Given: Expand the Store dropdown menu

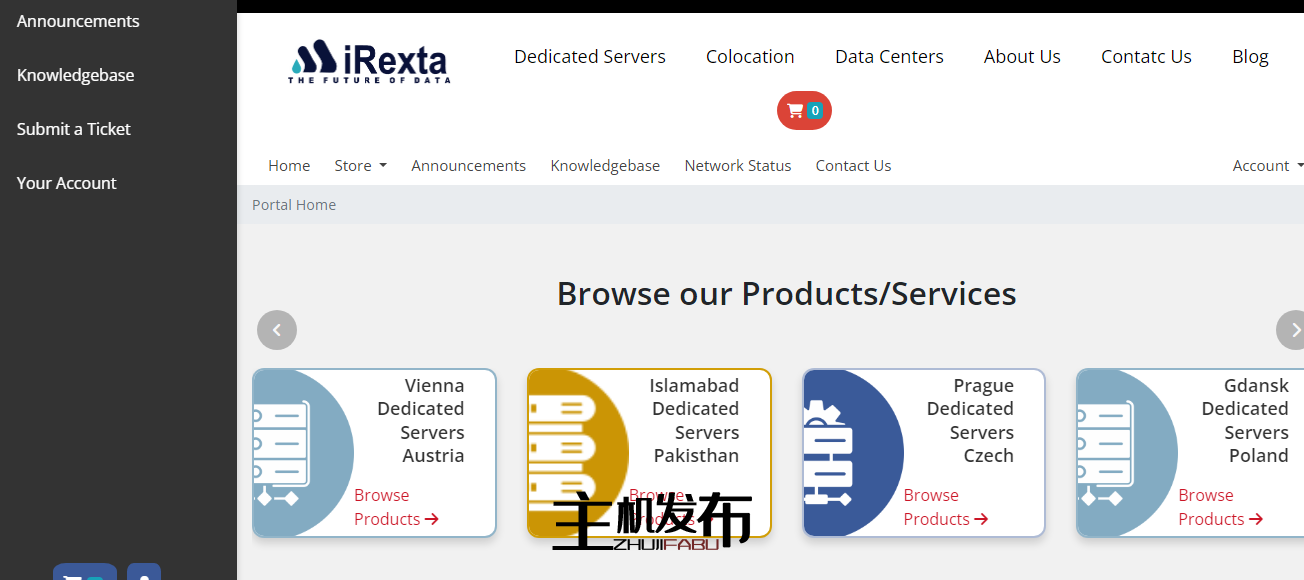Looking at the screenshot, I should (360, 166).
